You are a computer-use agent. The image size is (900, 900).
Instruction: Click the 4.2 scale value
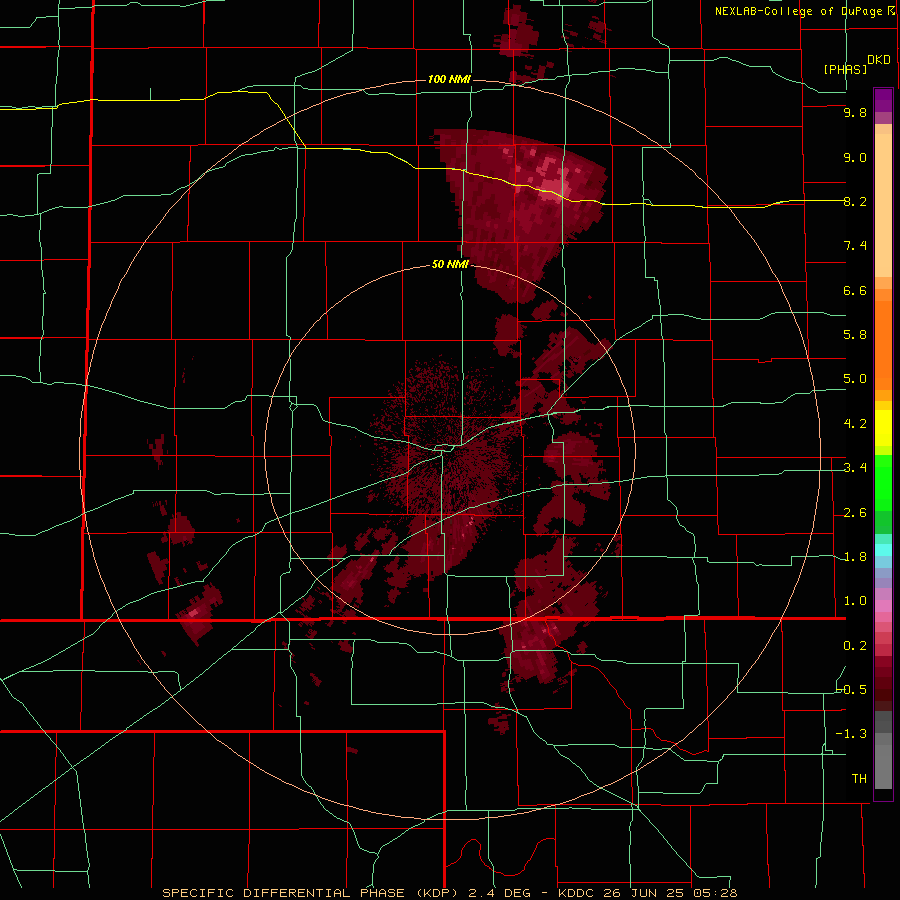[855, 424]
